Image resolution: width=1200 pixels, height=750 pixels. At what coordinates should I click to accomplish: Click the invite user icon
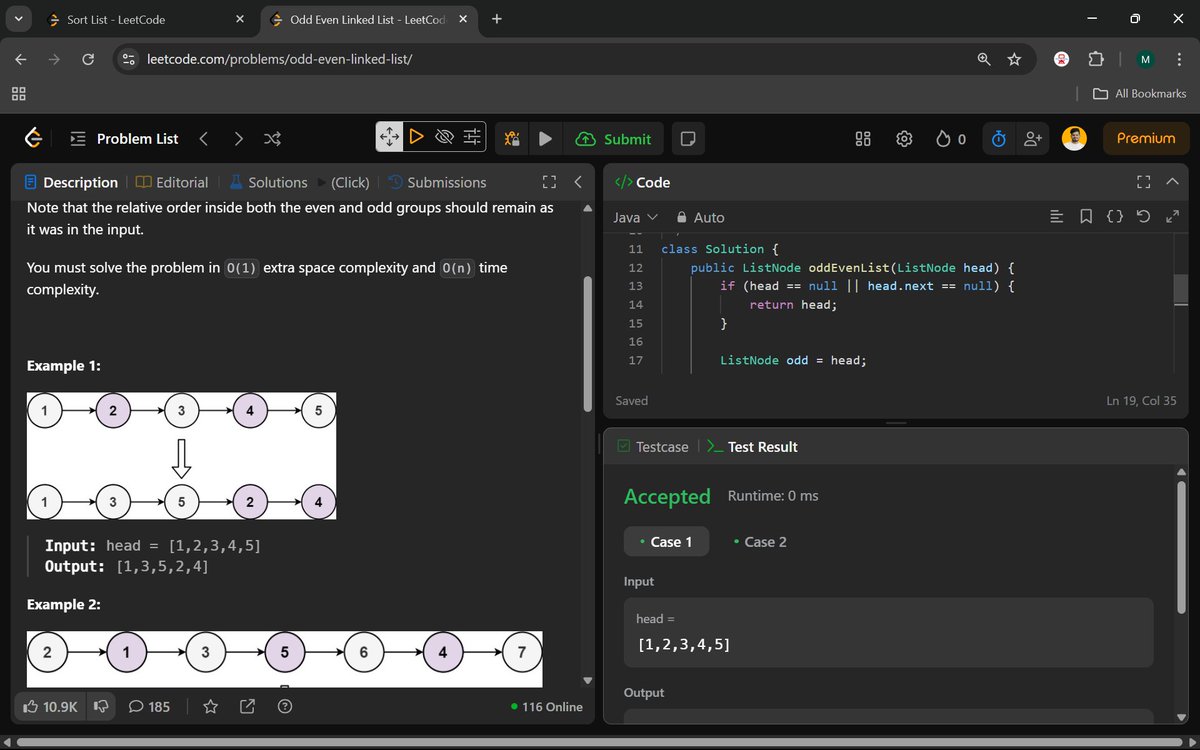(1033, 139)
